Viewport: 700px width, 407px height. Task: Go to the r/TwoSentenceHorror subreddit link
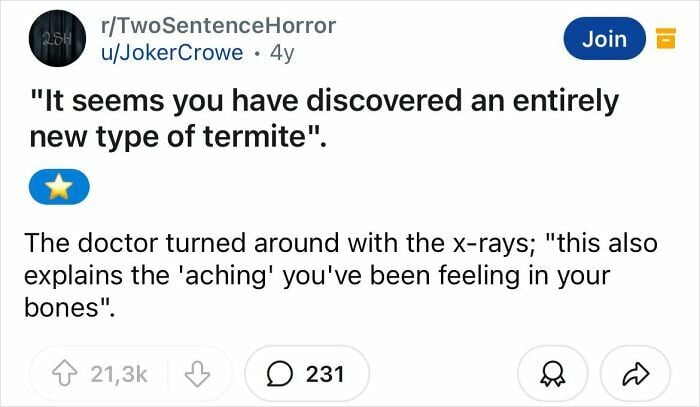coord(212,25)
